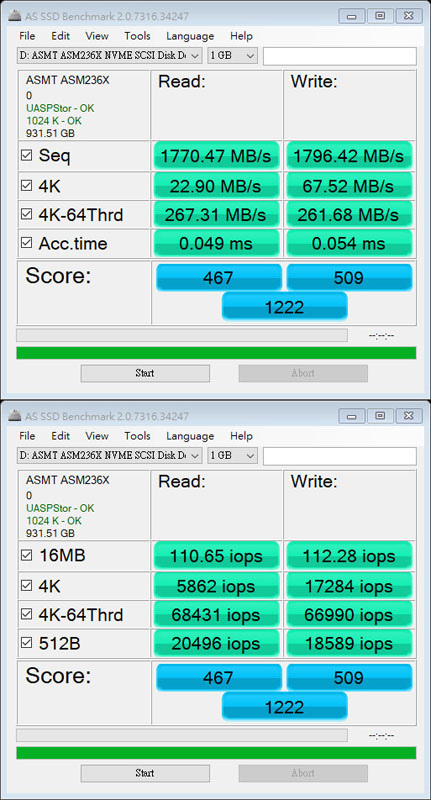431x800 pixels.
Task: Click 4K read result 22.90 MB/s
Action: [x=216, y=186]
